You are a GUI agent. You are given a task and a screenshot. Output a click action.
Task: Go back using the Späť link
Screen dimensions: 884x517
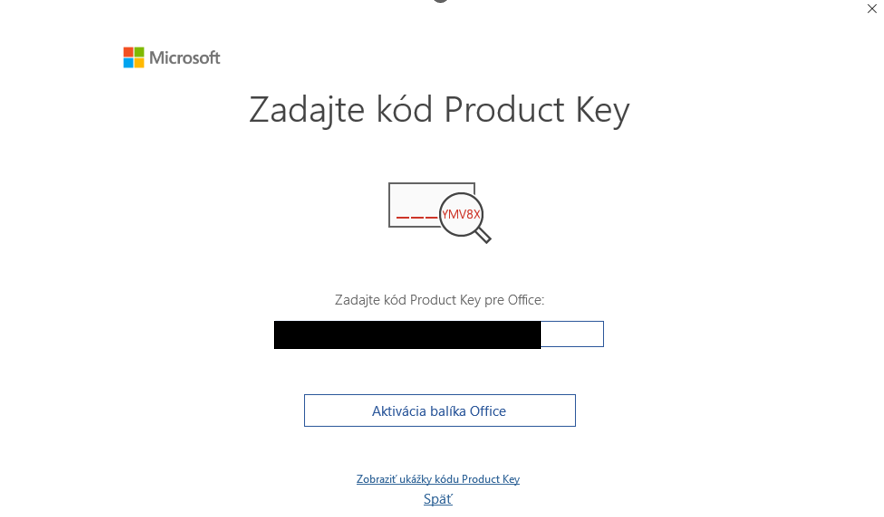point(438,499)
